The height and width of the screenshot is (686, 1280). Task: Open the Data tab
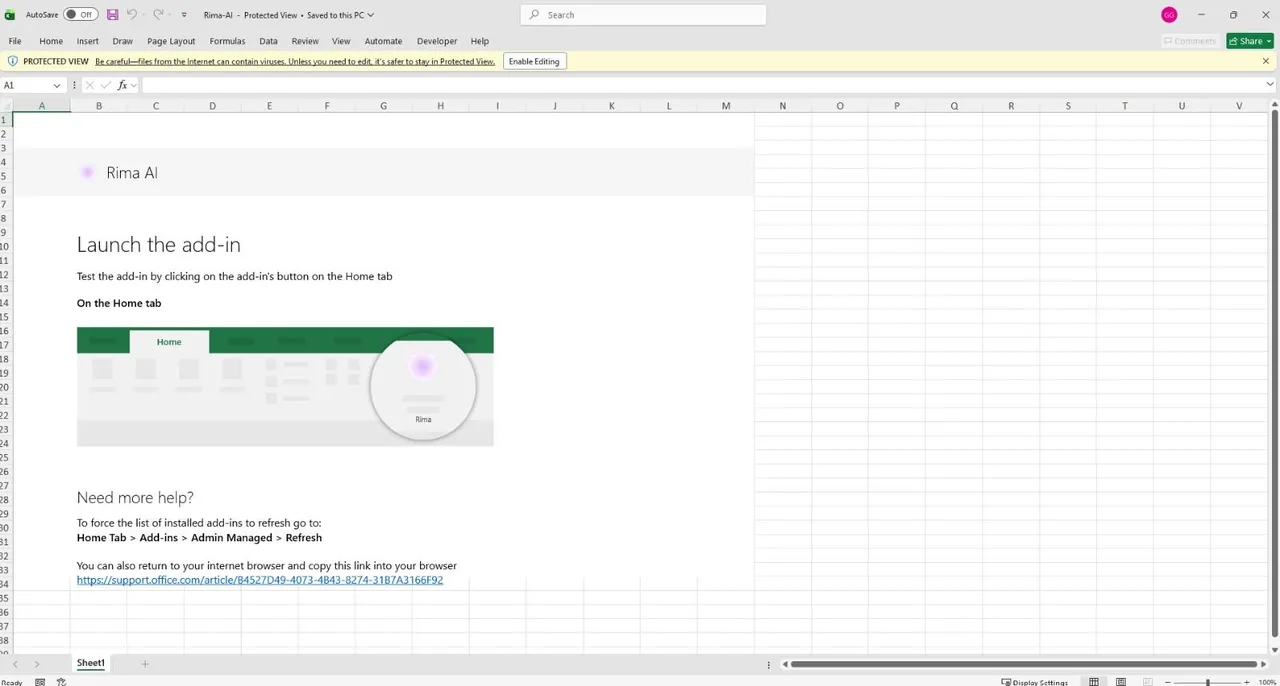coord(268,41)
